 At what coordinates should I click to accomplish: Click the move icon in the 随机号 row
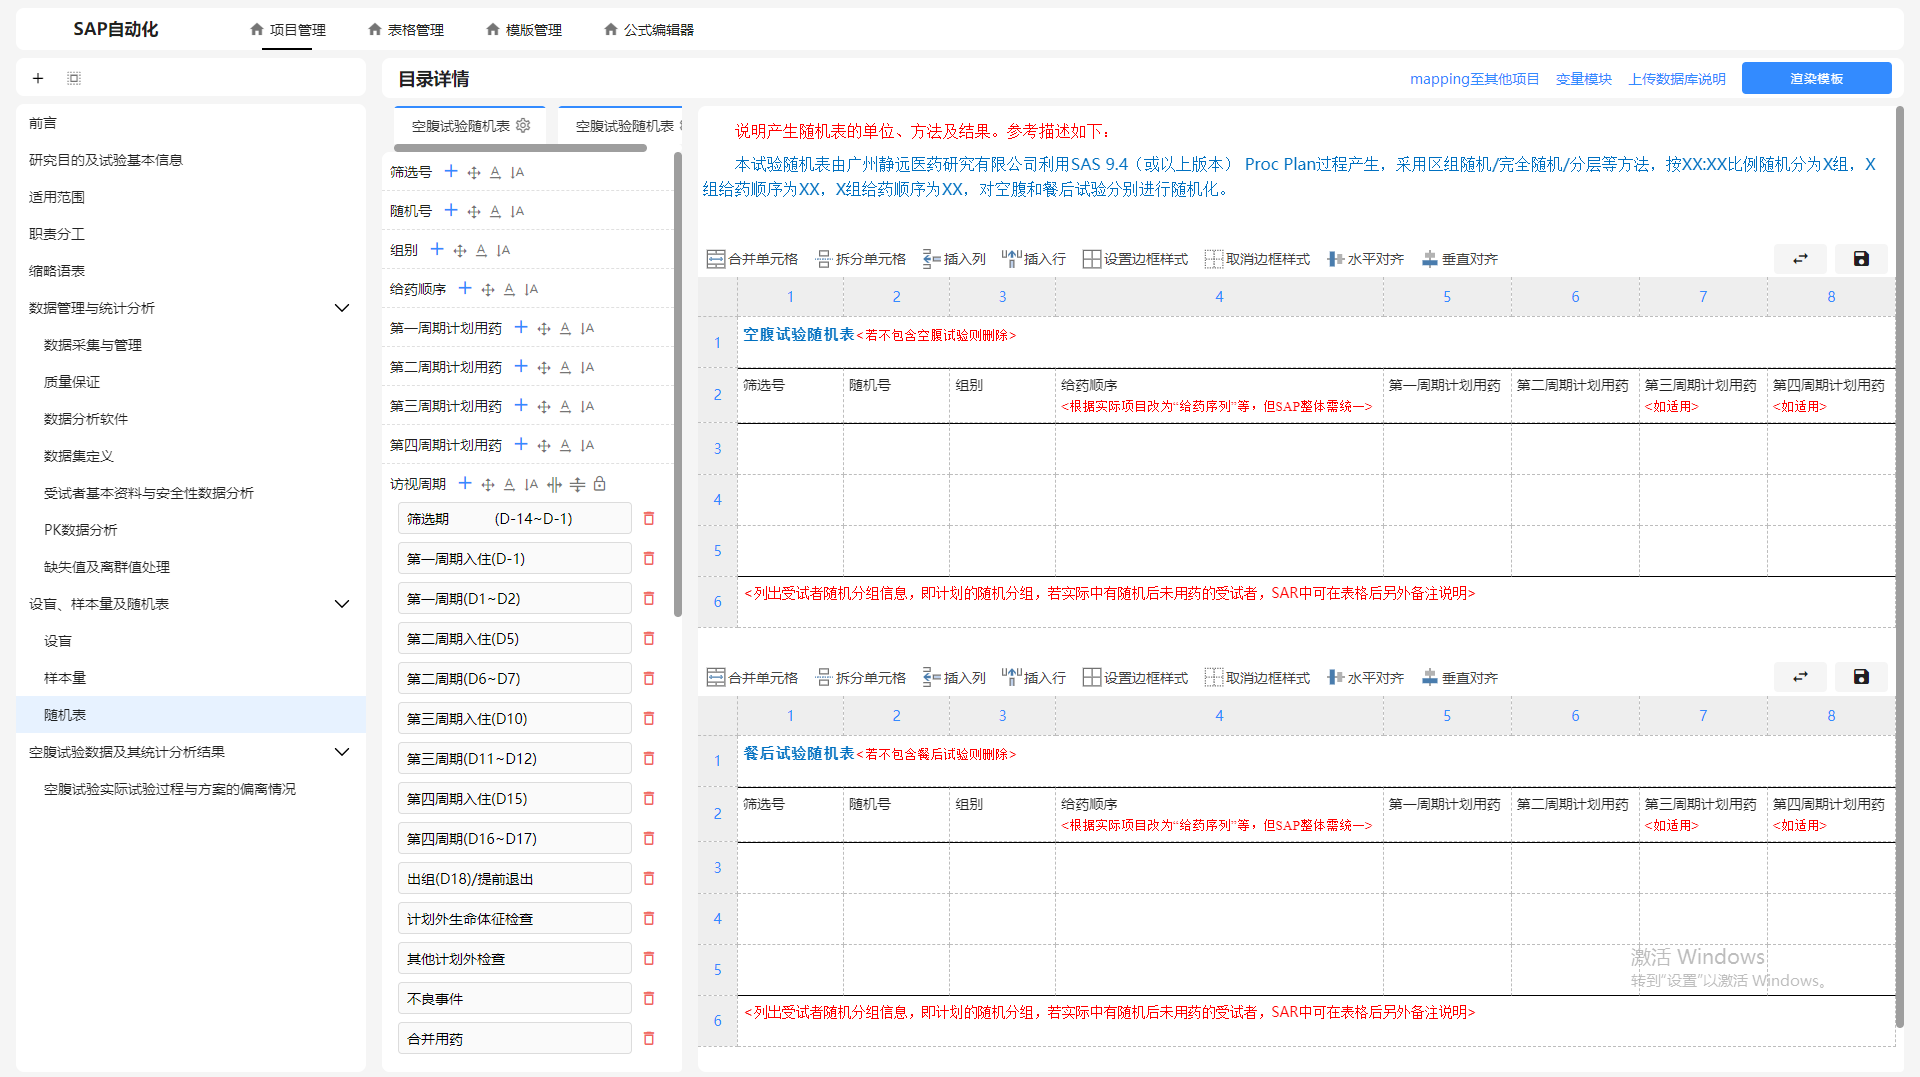[x=474, y=211]
